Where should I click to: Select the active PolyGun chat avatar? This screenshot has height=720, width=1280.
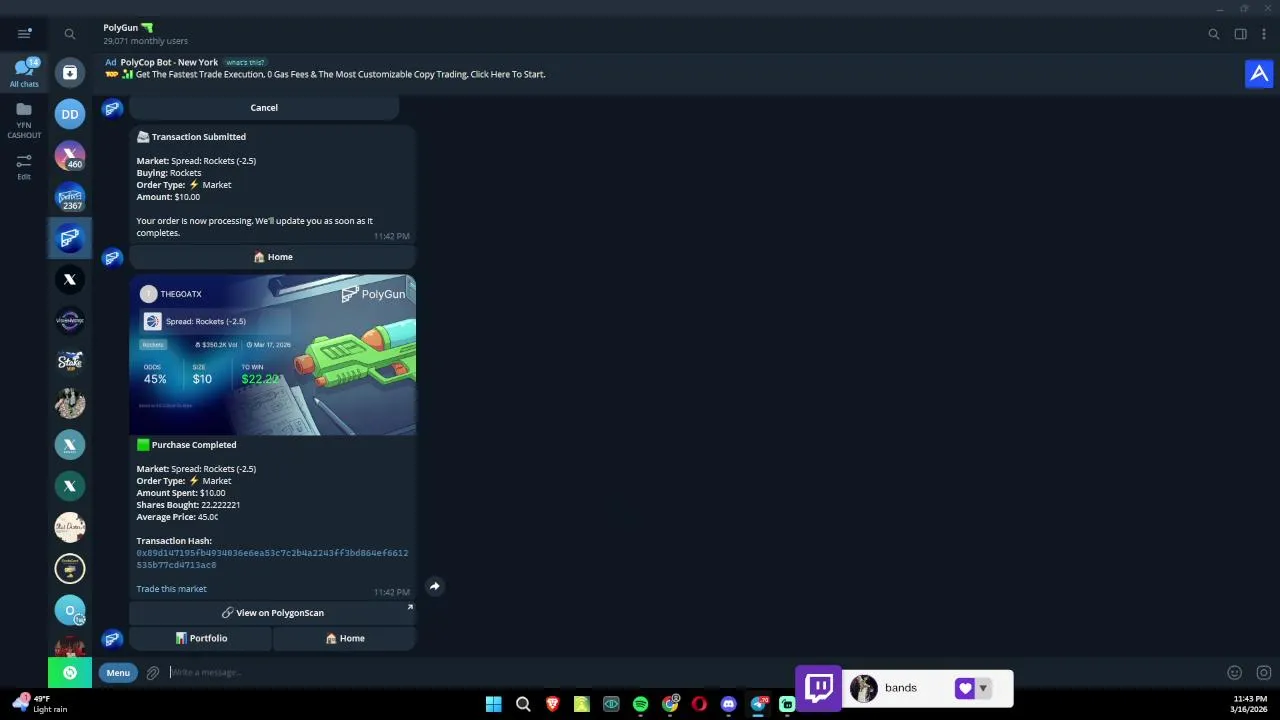pos(70,238)
